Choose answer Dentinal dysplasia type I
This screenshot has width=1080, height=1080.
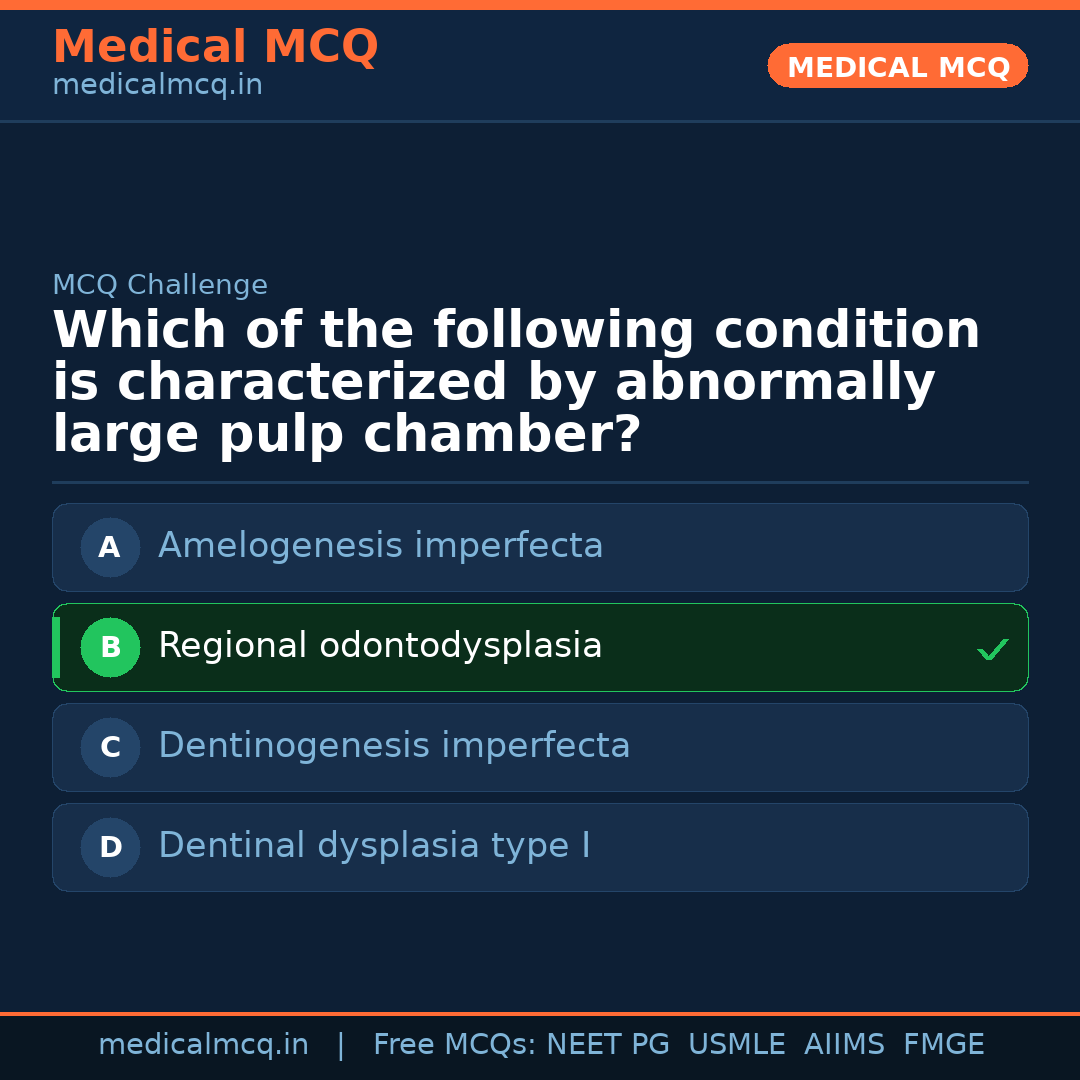374,846
